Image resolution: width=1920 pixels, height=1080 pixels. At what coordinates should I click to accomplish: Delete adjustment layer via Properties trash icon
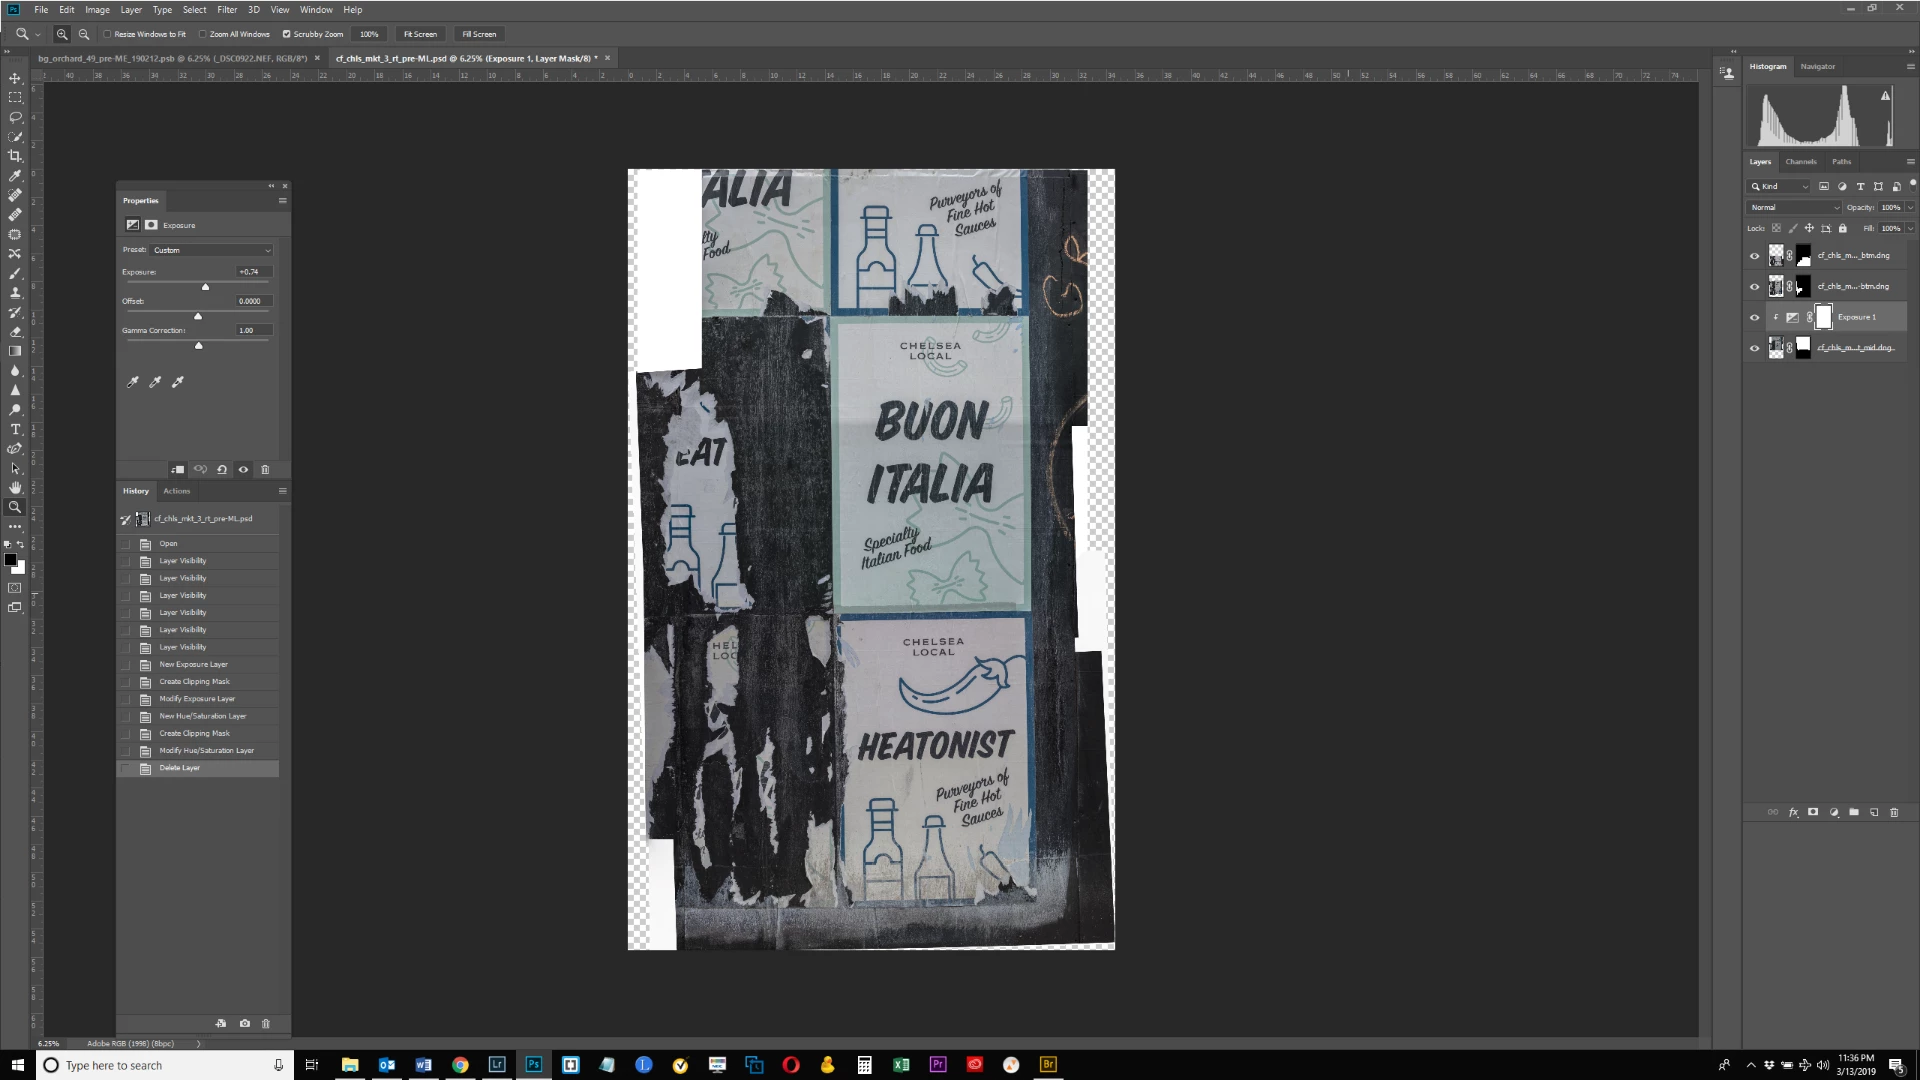pyautogui.click(x=265, y=469)
